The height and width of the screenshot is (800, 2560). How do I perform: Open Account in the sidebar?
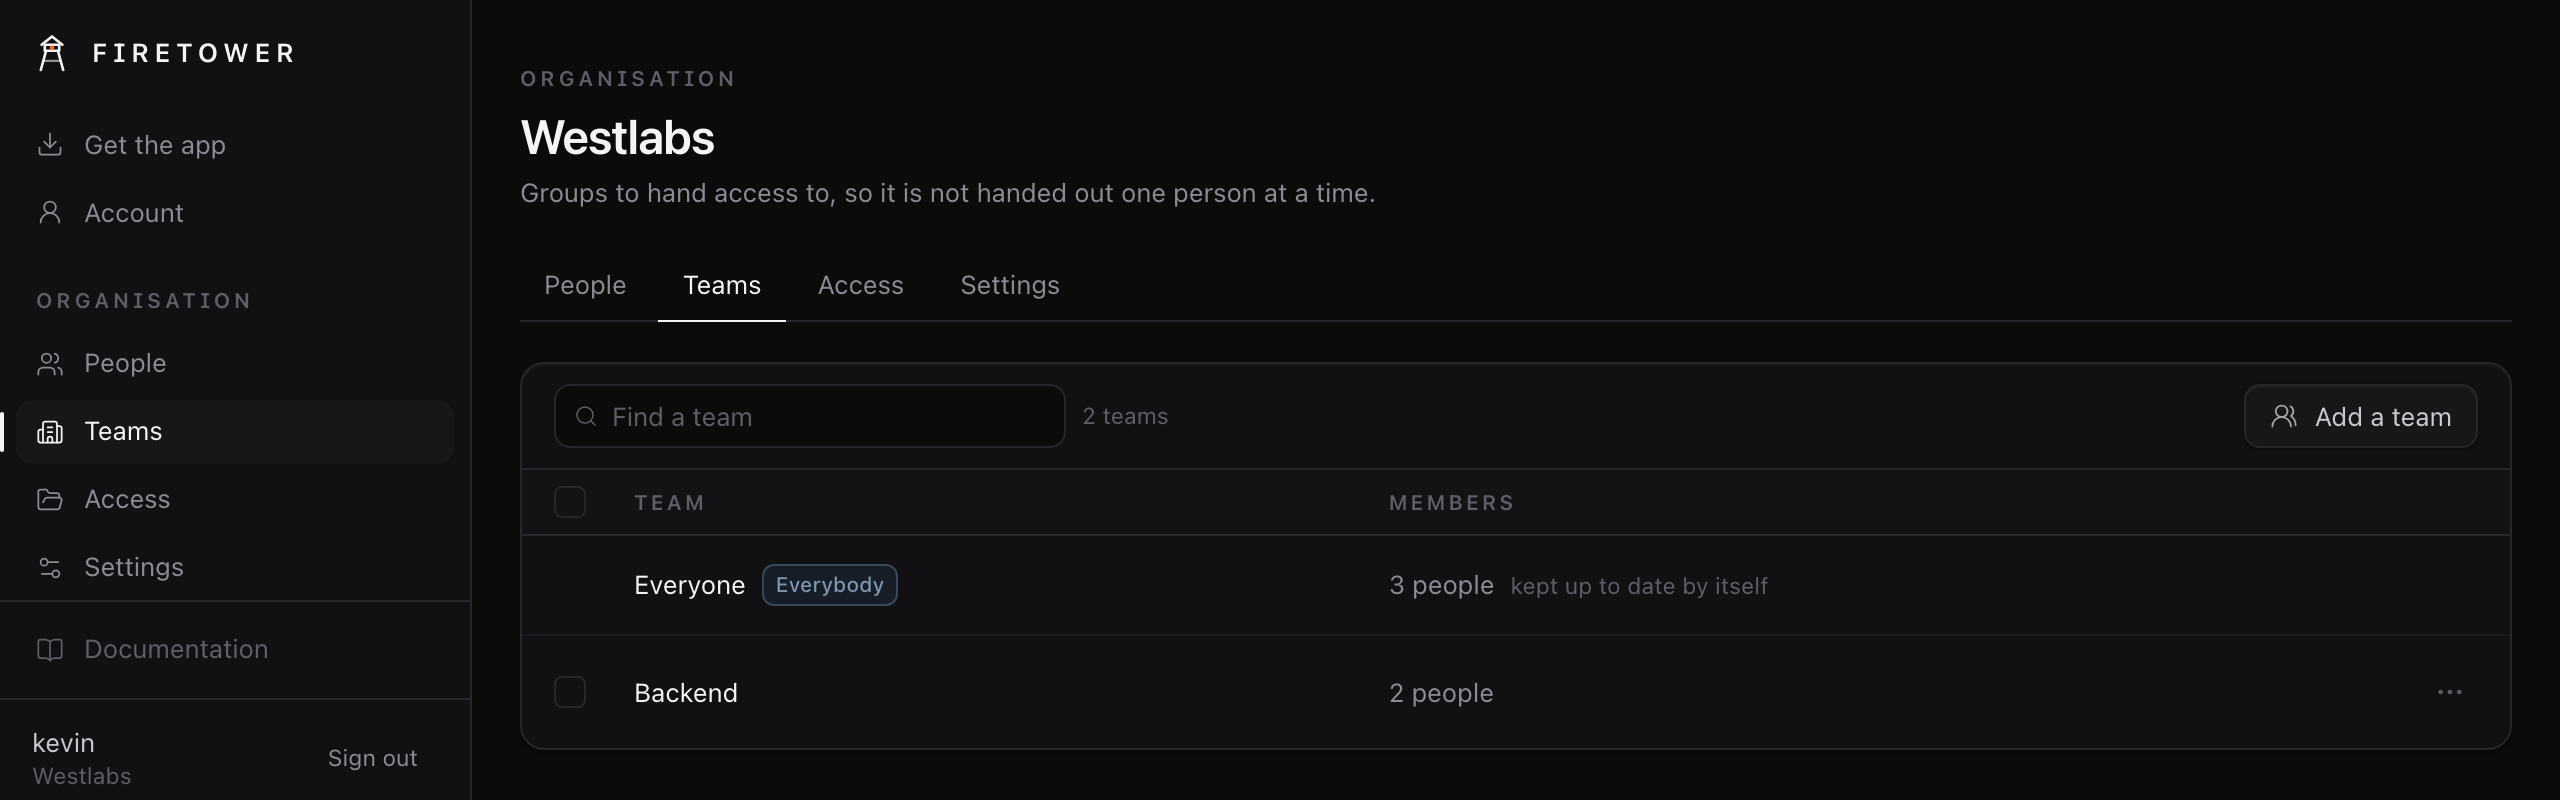point(235,213)
